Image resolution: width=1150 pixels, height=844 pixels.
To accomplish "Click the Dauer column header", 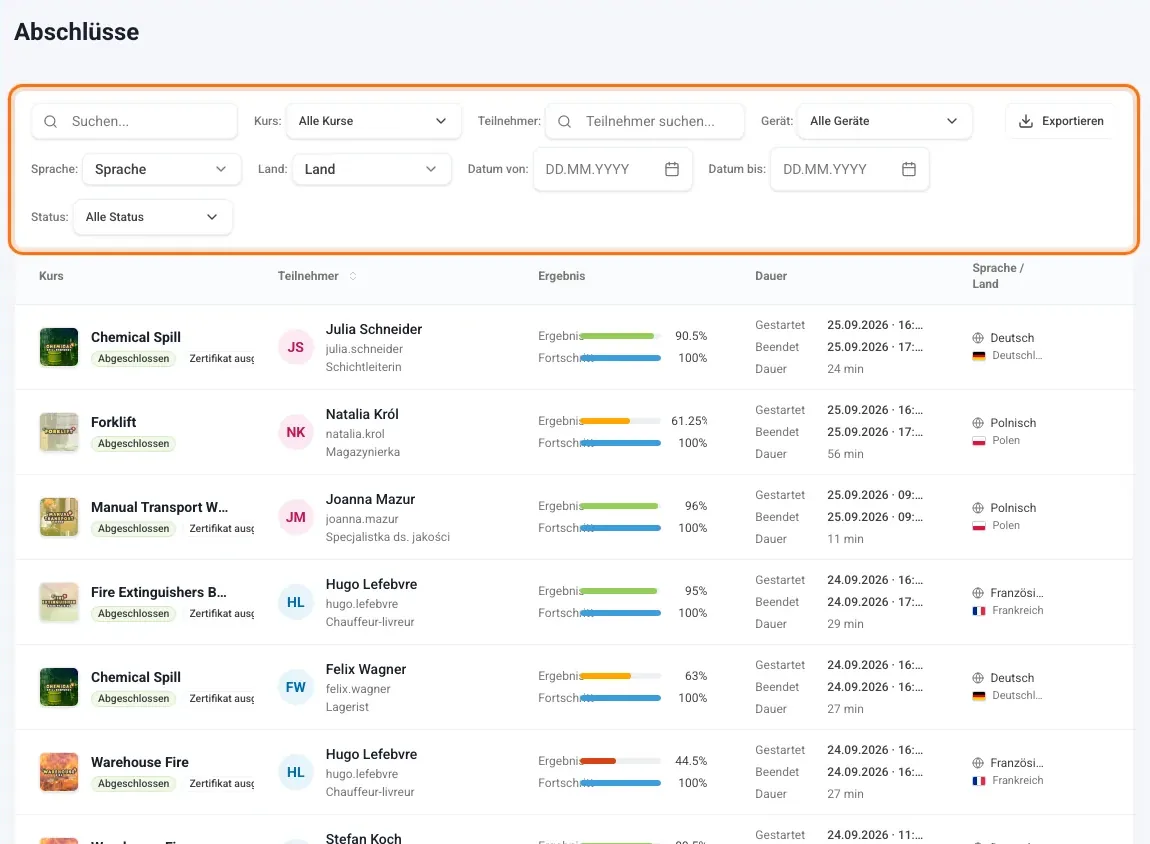I will point(771,276).
